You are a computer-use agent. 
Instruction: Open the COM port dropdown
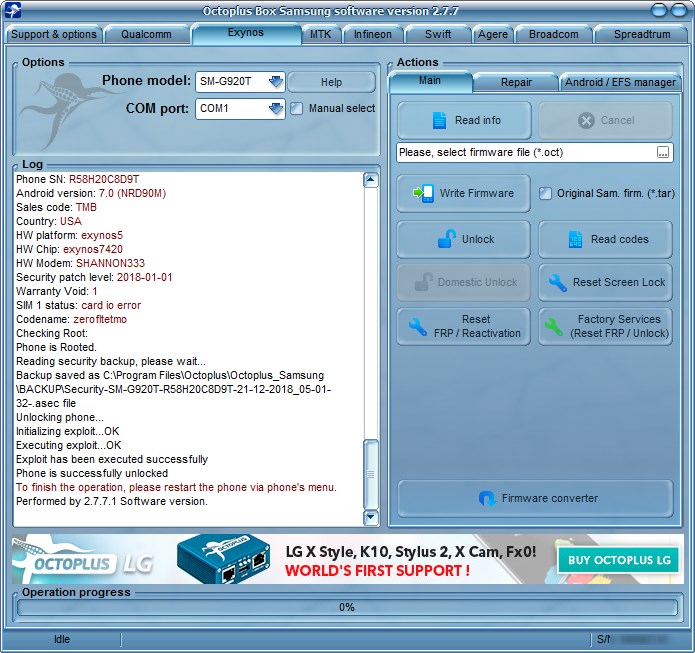tap(276, 108)
